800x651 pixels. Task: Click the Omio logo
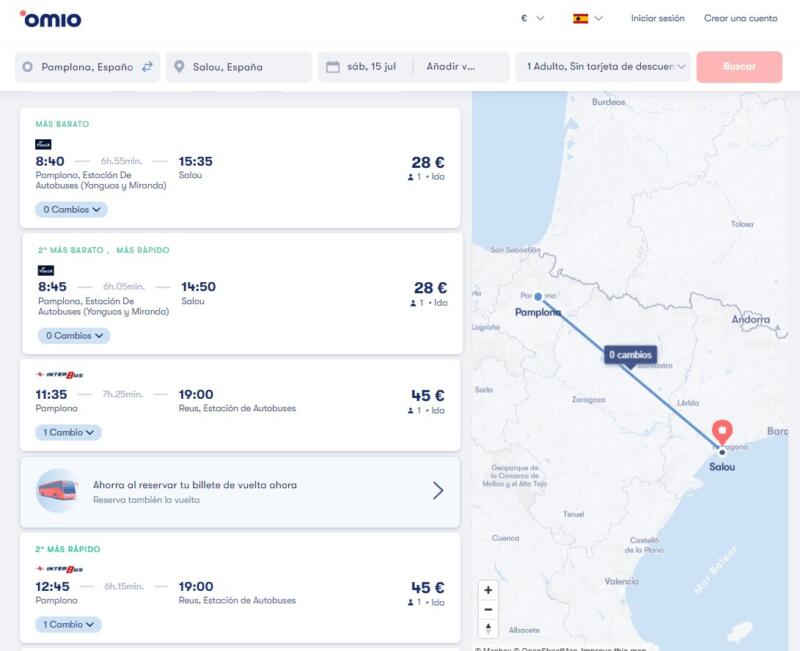[50, 18]
